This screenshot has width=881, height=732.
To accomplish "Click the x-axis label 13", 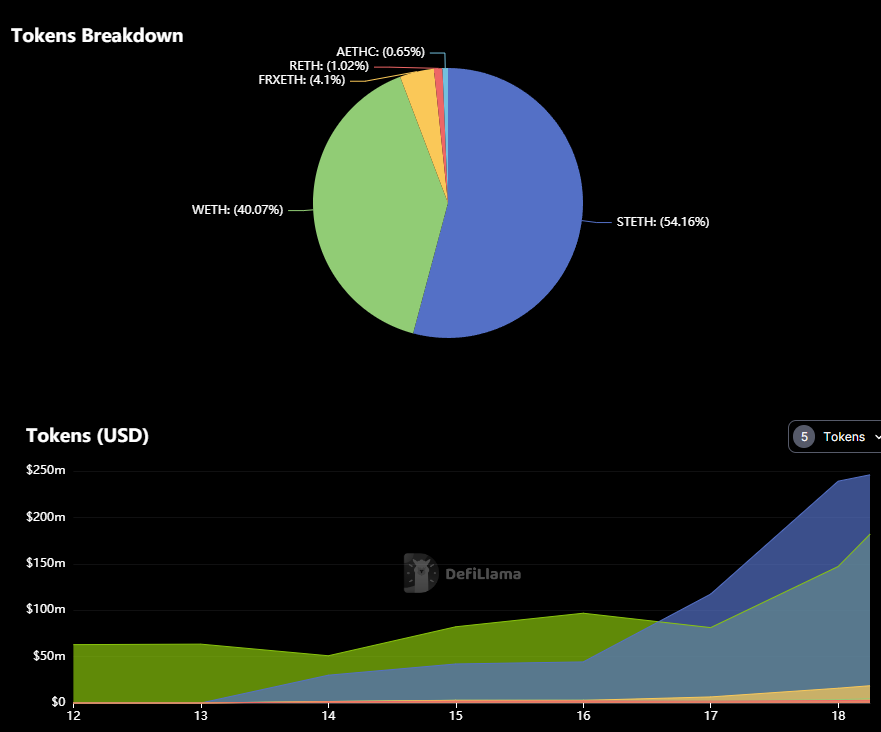I will (x=201, y=716).
